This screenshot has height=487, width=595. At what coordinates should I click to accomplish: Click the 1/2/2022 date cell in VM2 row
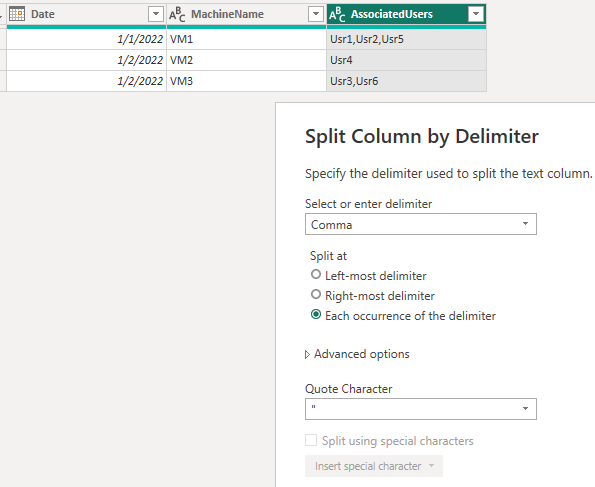(x=87, y=60)
